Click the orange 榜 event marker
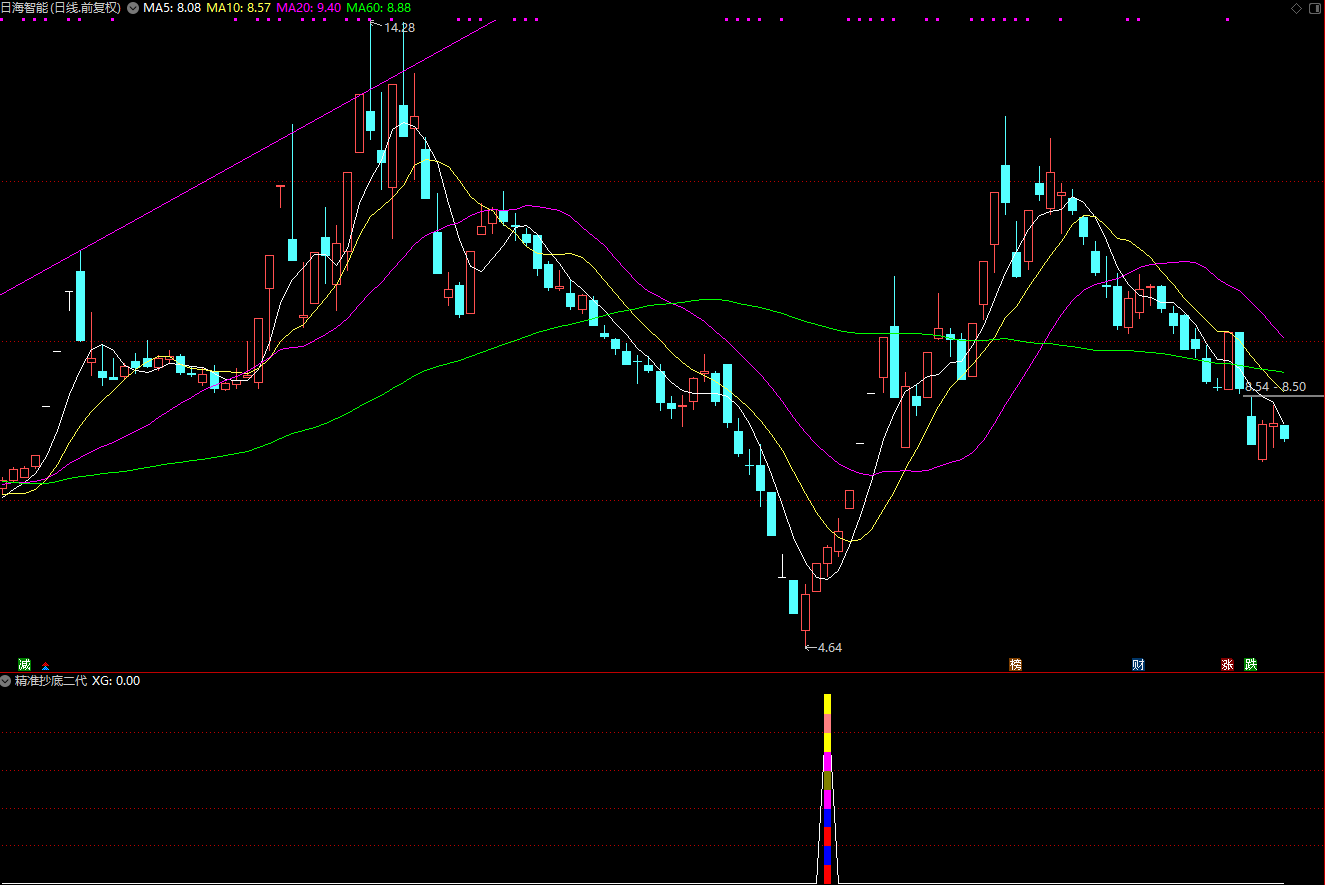The width and height of the screenshot is (1325, 885). [x=1016, y=665]
